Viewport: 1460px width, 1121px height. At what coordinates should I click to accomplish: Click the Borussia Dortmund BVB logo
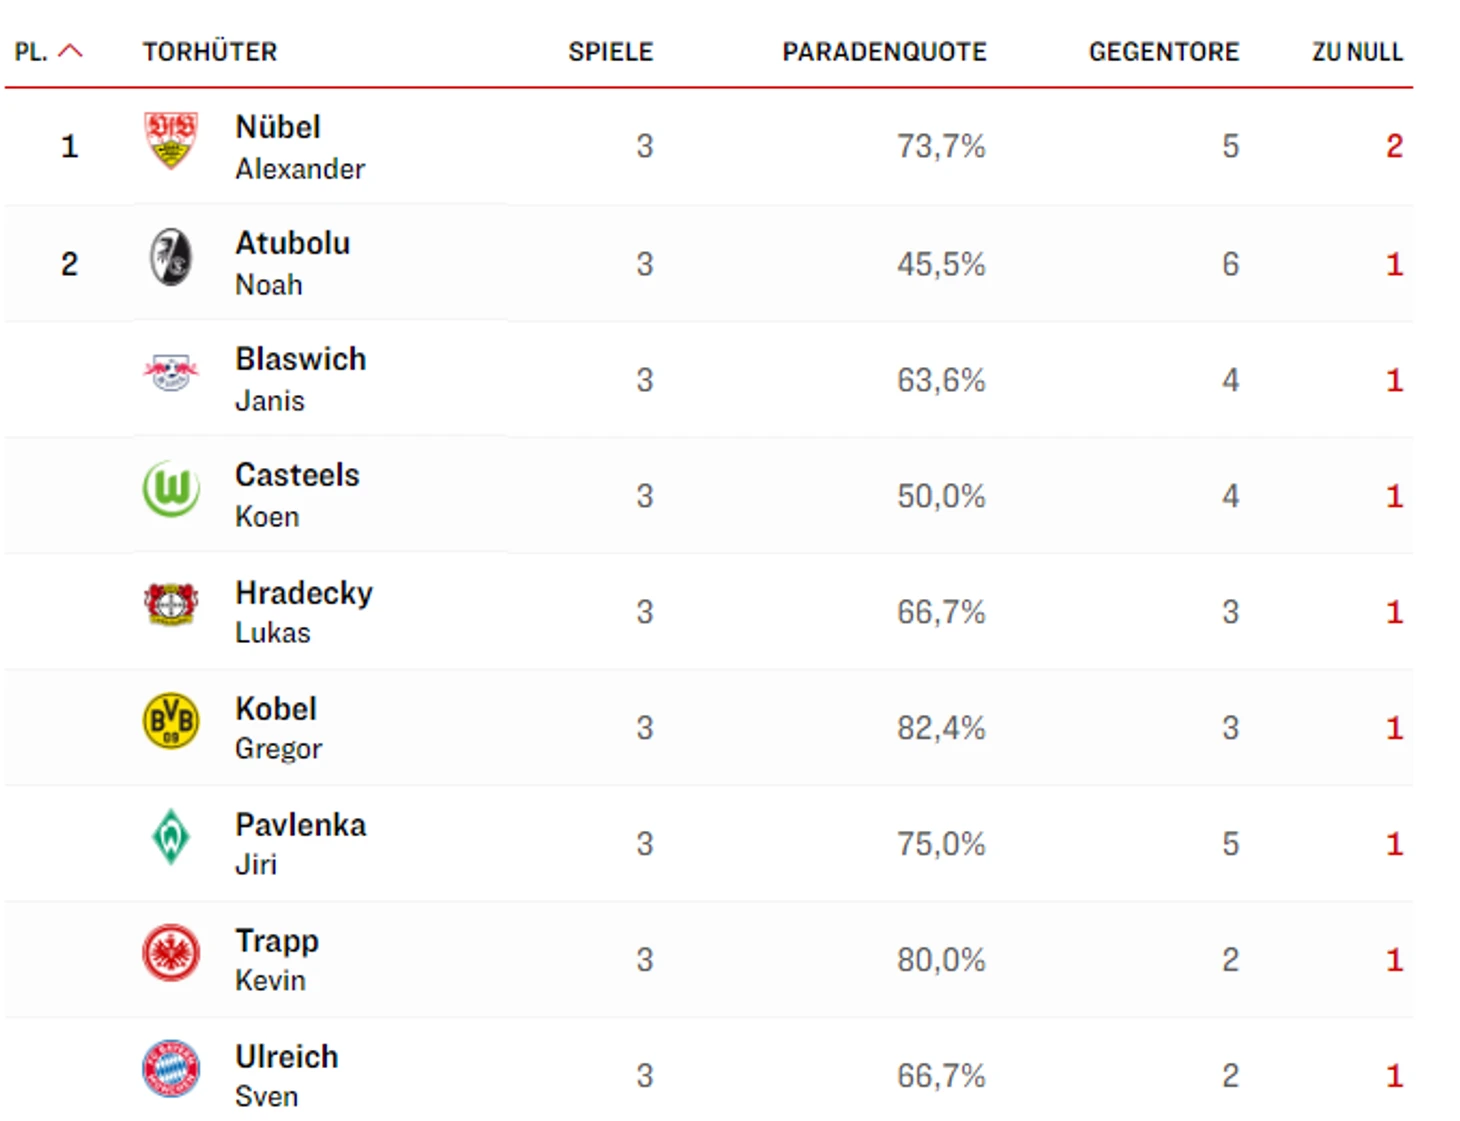click(171, 721)
